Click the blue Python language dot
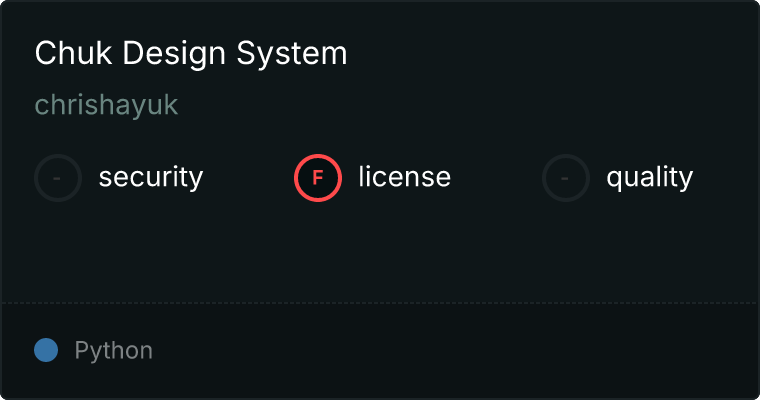This screenshot has height=400, width=760. (x=46, y=350)
